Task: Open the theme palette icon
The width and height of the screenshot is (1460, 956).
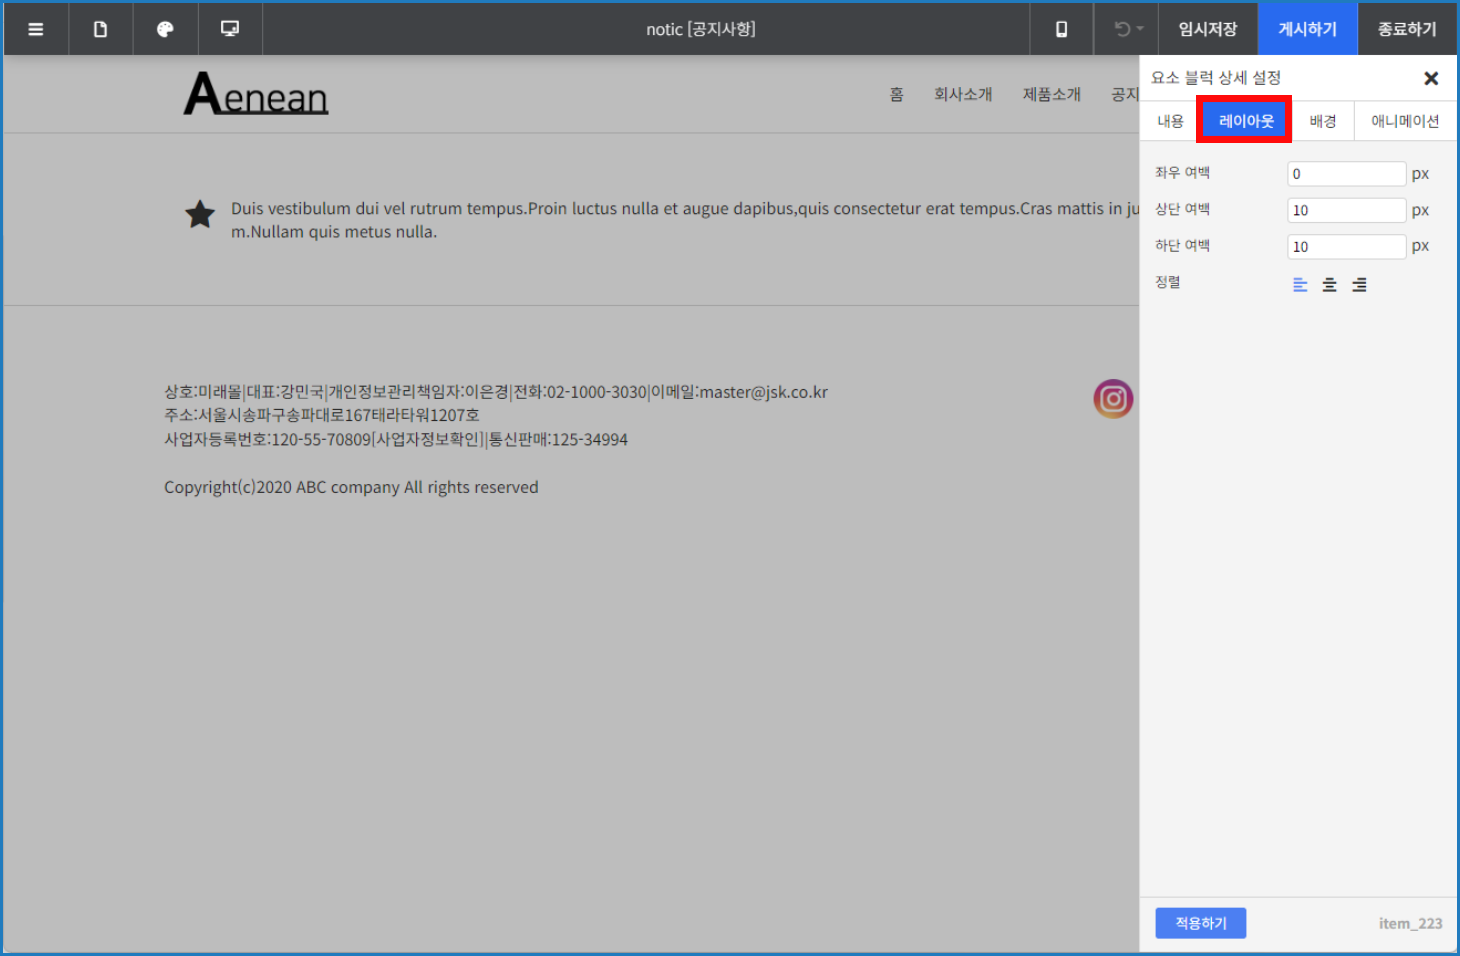Action: (165, 29)
